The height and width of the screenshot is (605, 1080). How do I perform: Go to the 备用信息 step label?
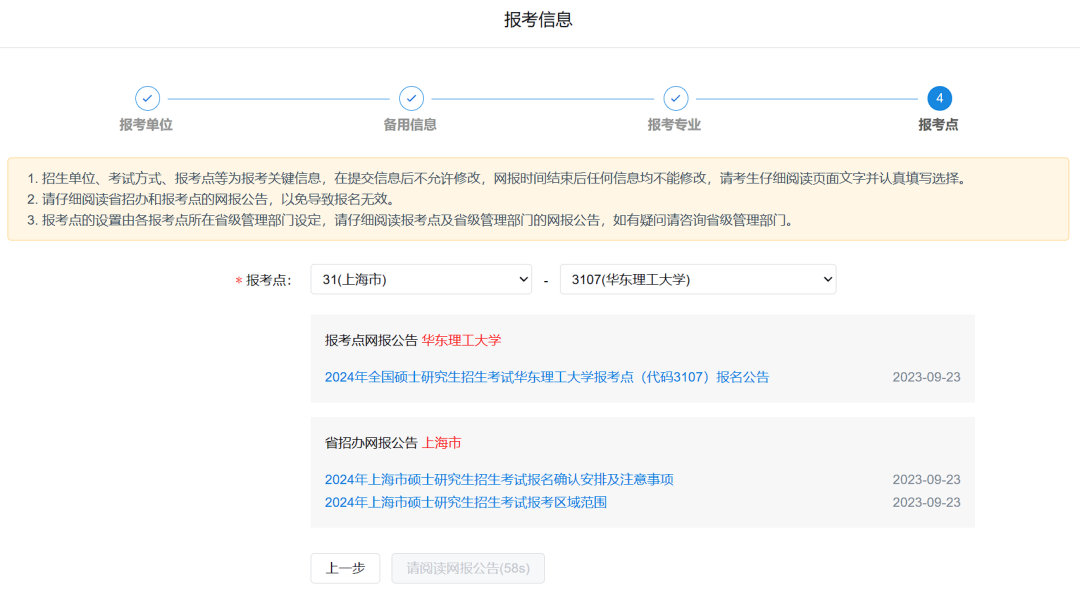tap(410, 125)
